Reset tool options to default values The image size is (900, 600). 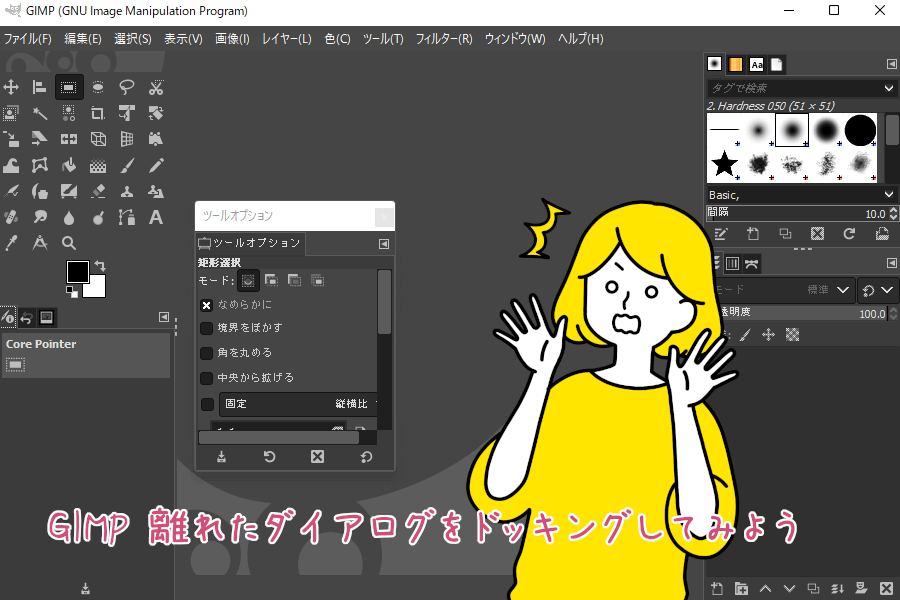click(x=366, y=456)
